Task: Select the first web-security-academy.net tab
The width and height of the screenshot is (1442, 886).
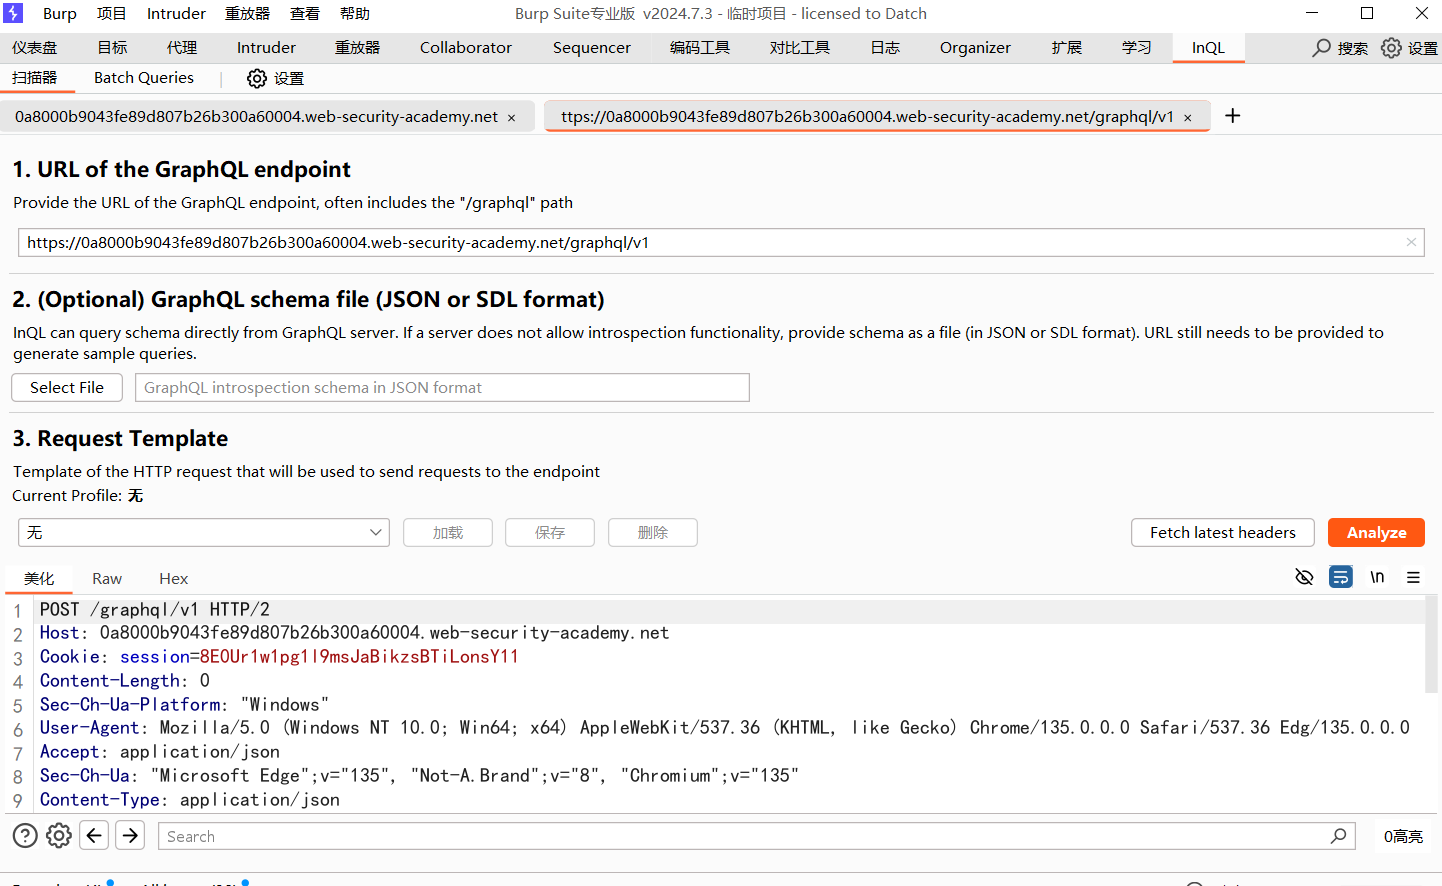Action: point(256,117)
